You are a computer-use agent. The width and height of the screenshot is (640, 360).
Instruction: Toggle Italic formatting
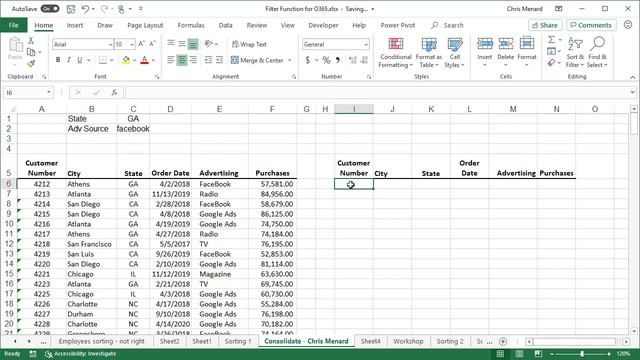tap(69, 60)
